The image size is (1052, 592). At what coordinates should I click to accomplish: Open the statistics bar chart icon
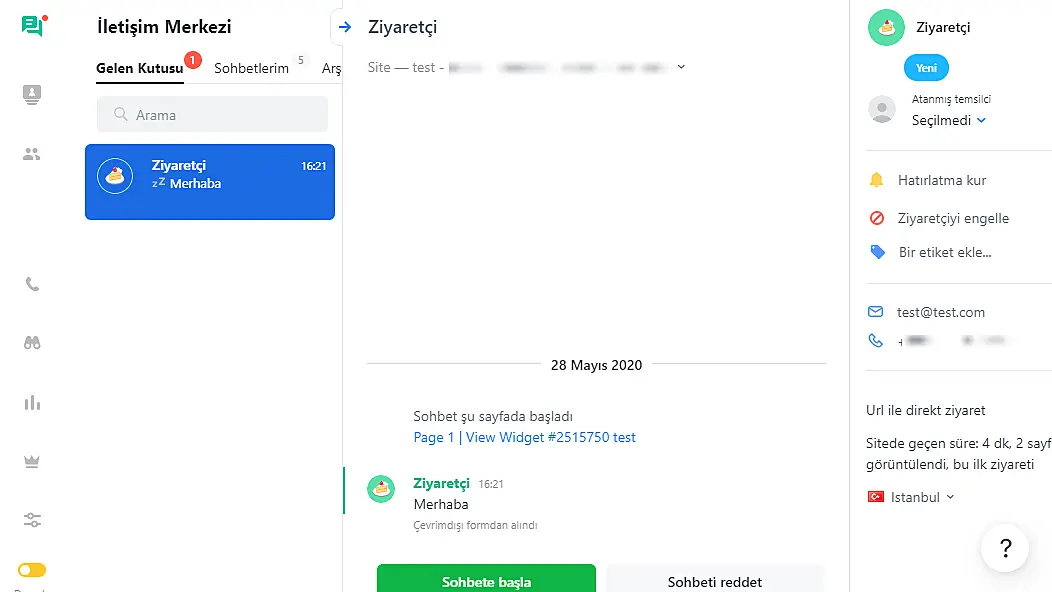pos(32,403)
